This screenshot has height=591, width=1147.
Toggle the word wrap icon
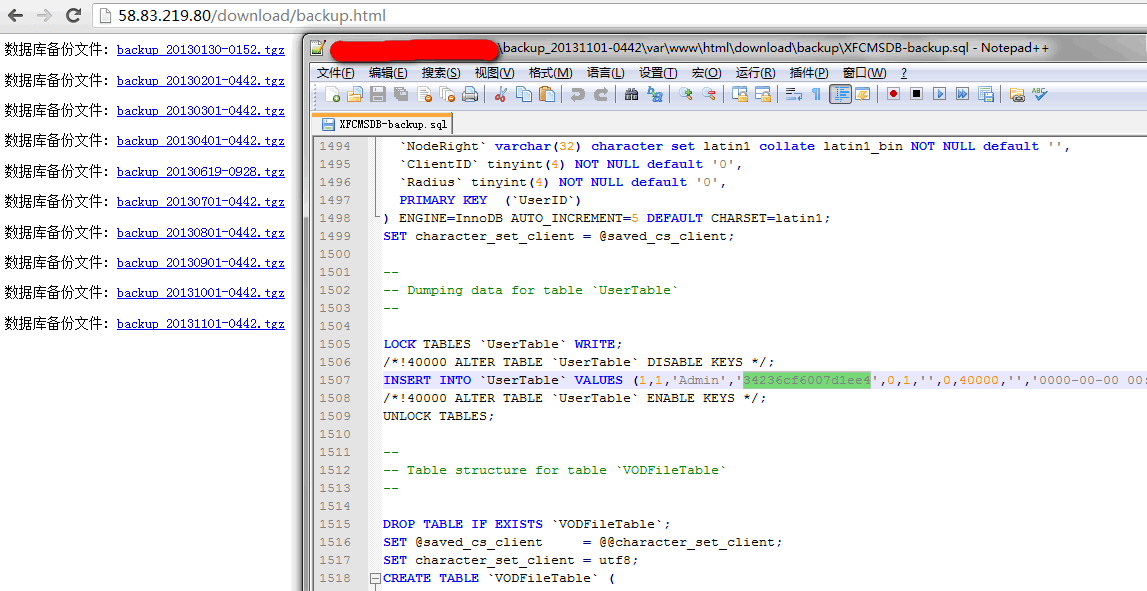pyautogui.click(x=794, y=94)
